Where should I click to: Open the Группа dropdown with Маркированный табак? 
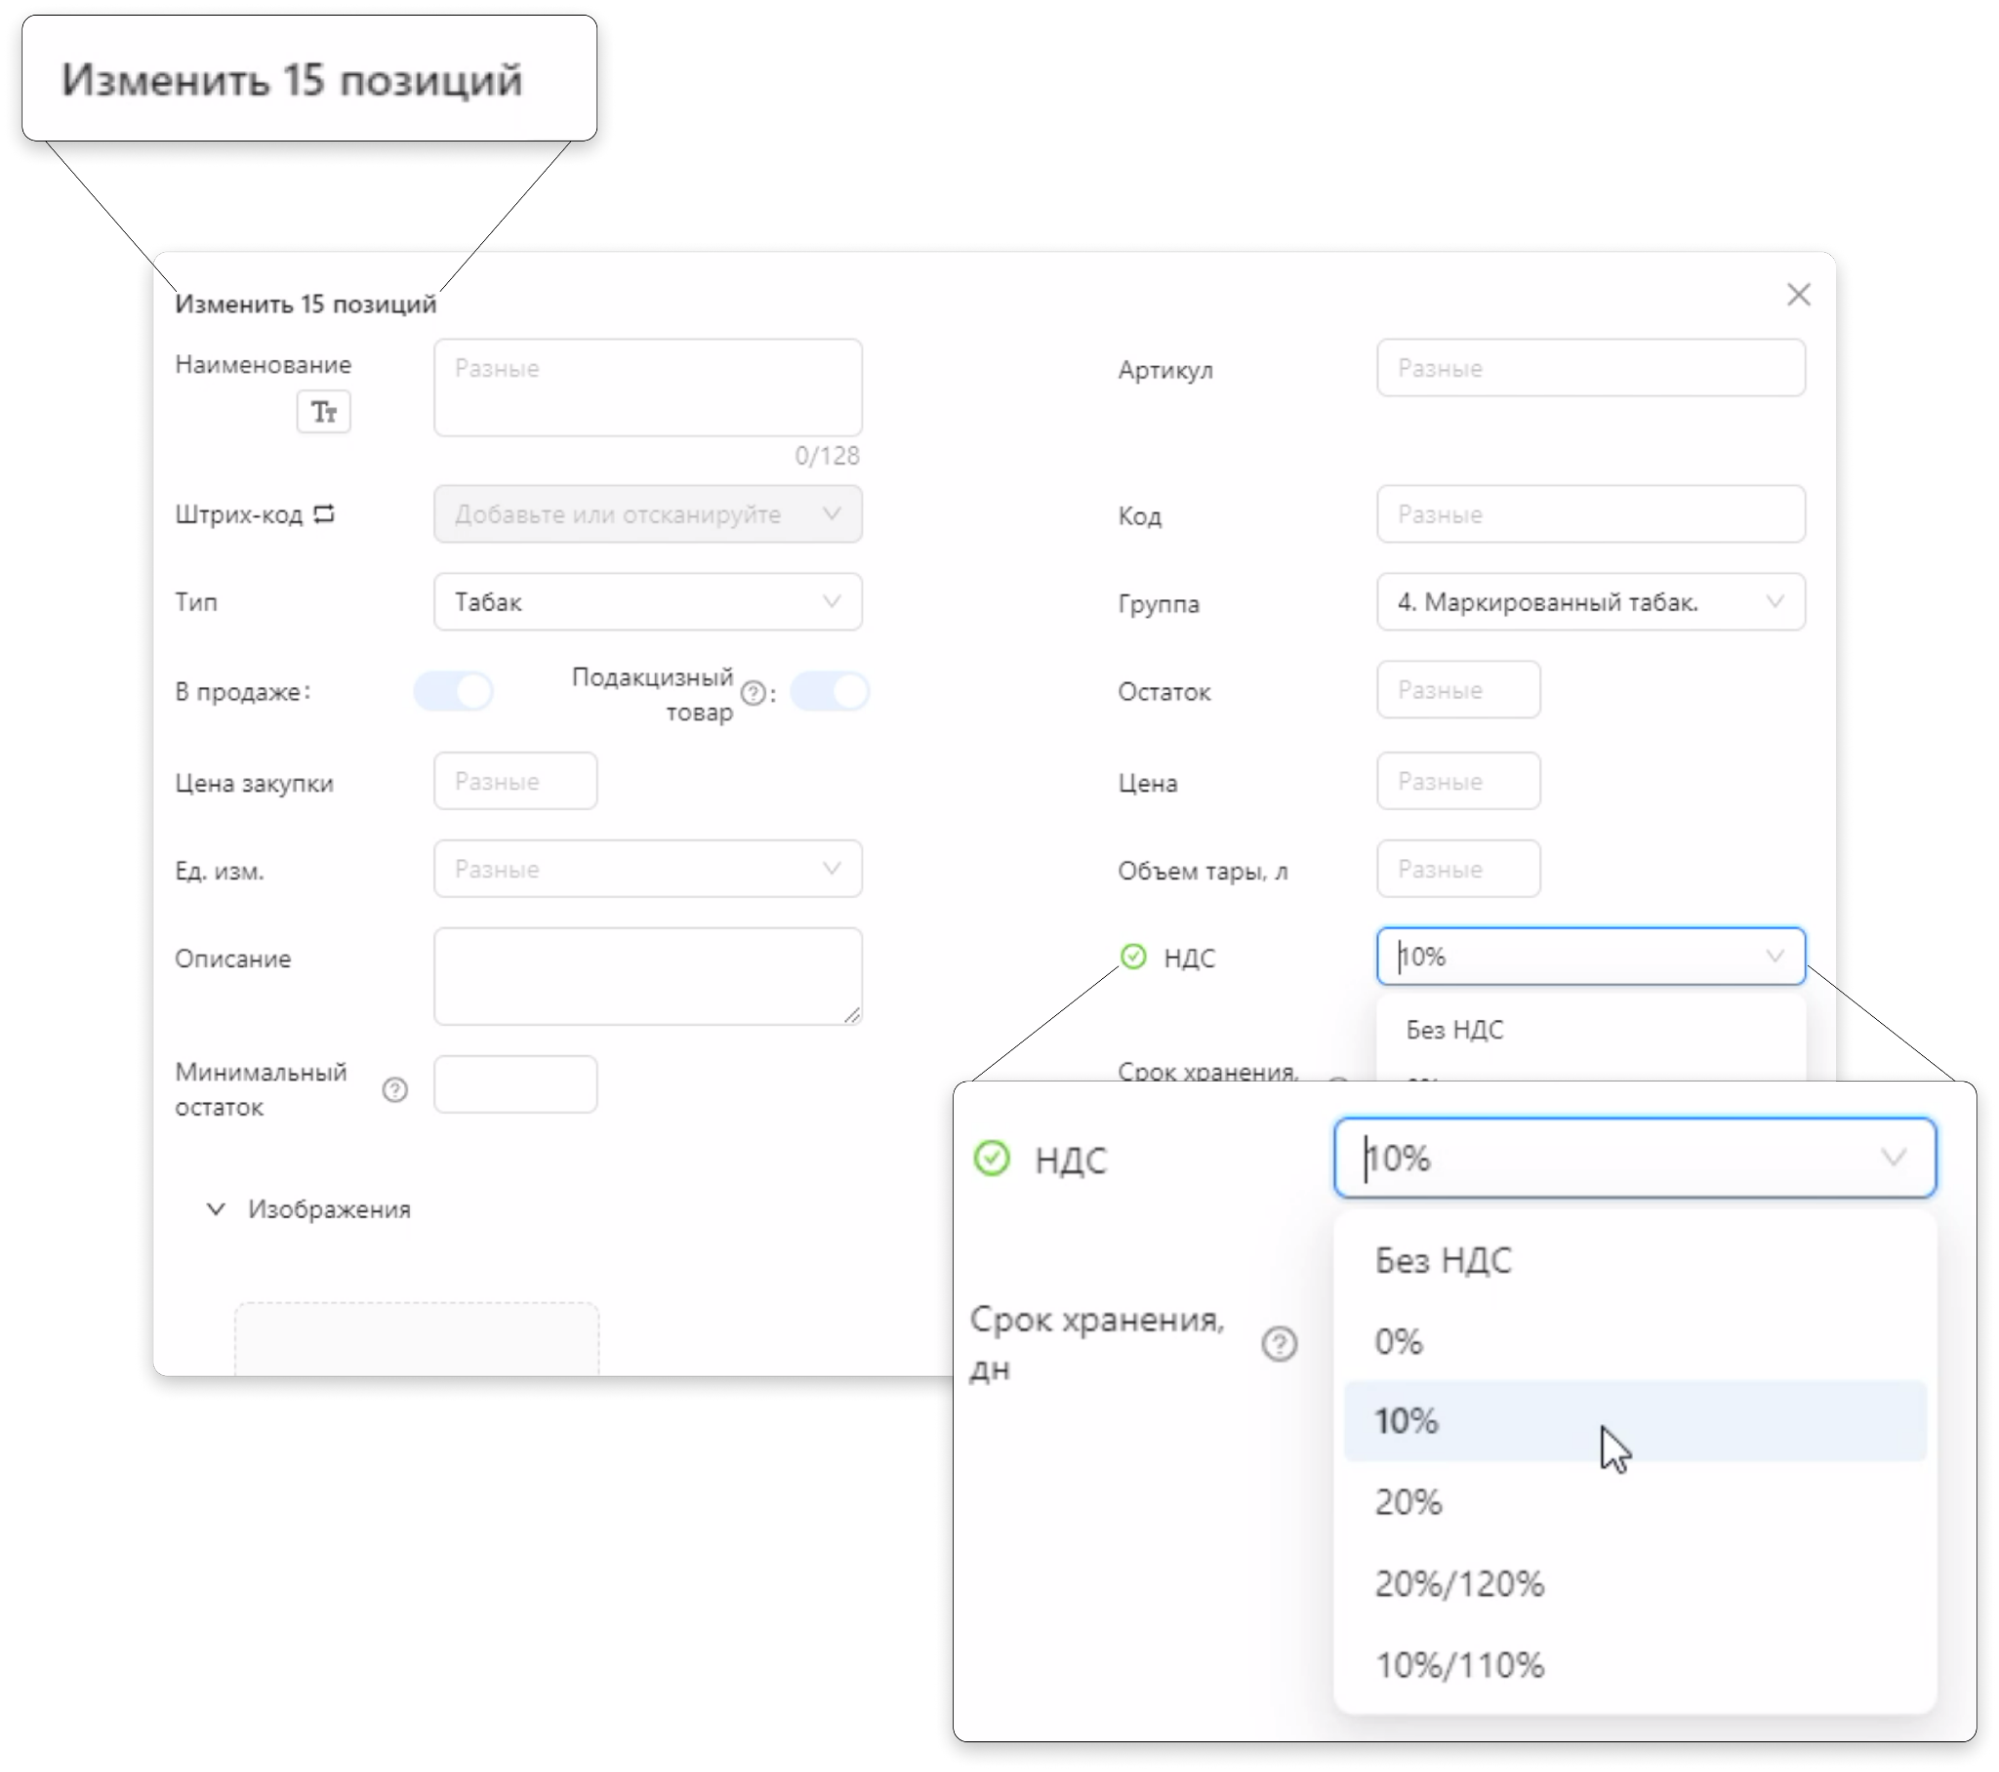click(1590, 602)
